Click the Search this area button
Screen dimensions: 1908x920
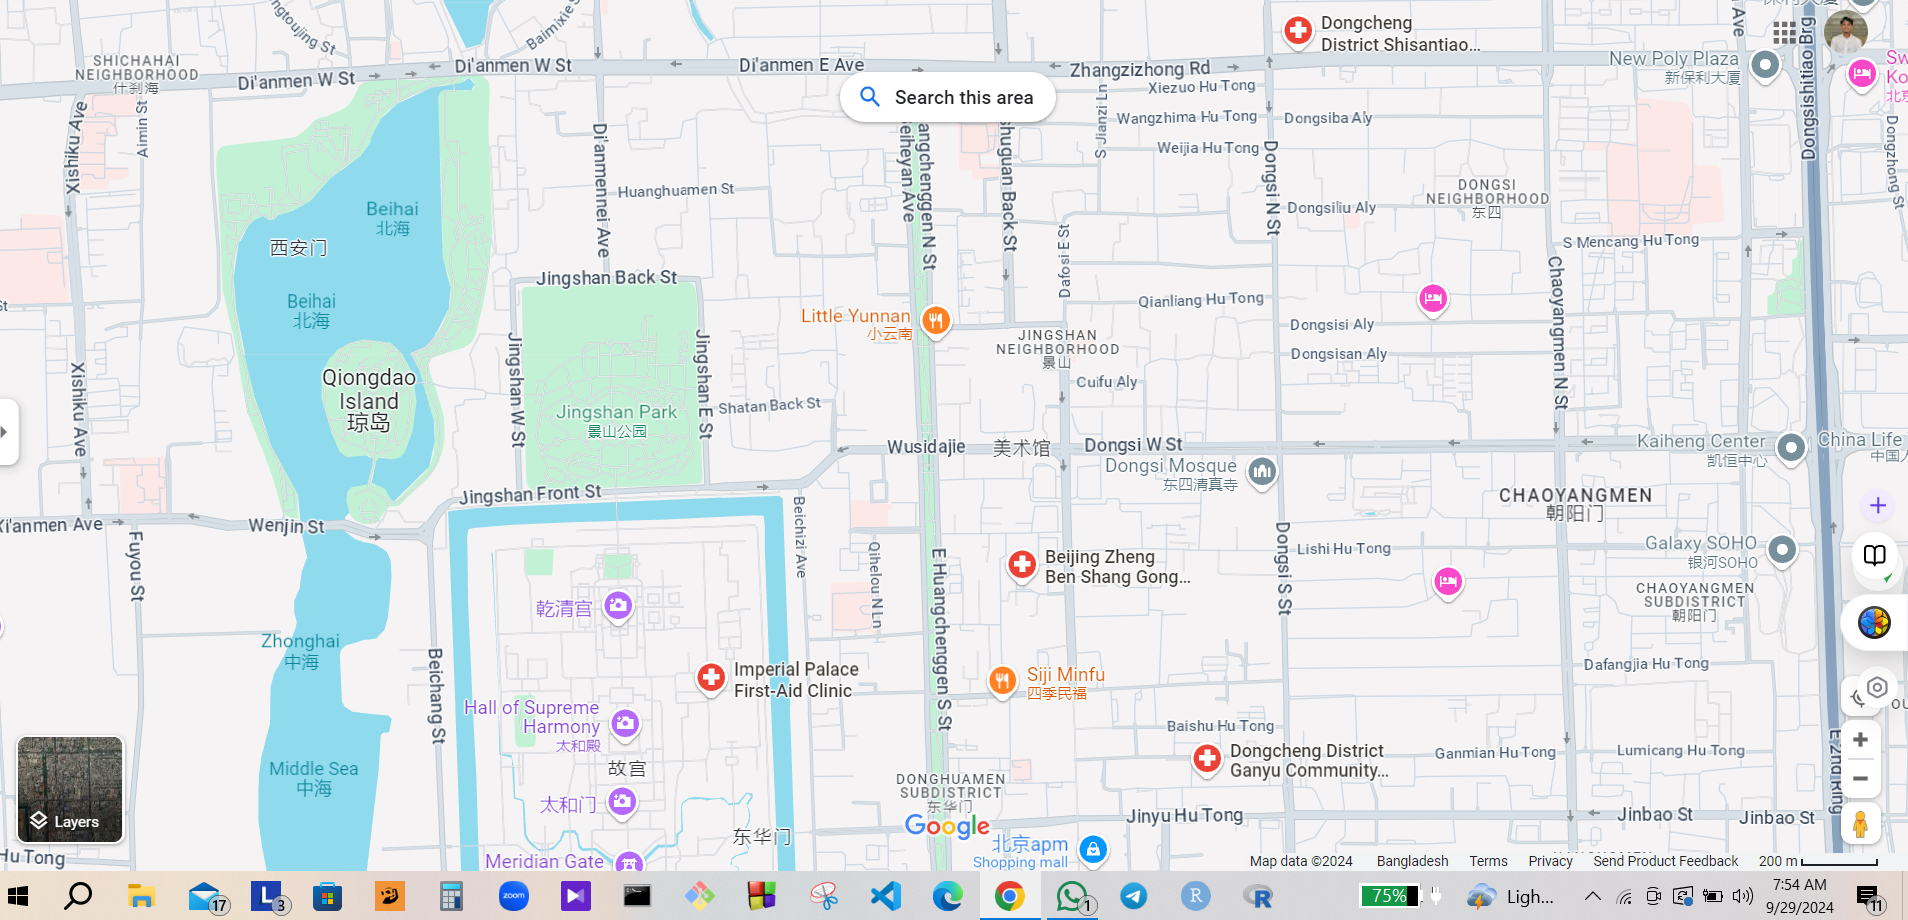(x=947, y=97)
